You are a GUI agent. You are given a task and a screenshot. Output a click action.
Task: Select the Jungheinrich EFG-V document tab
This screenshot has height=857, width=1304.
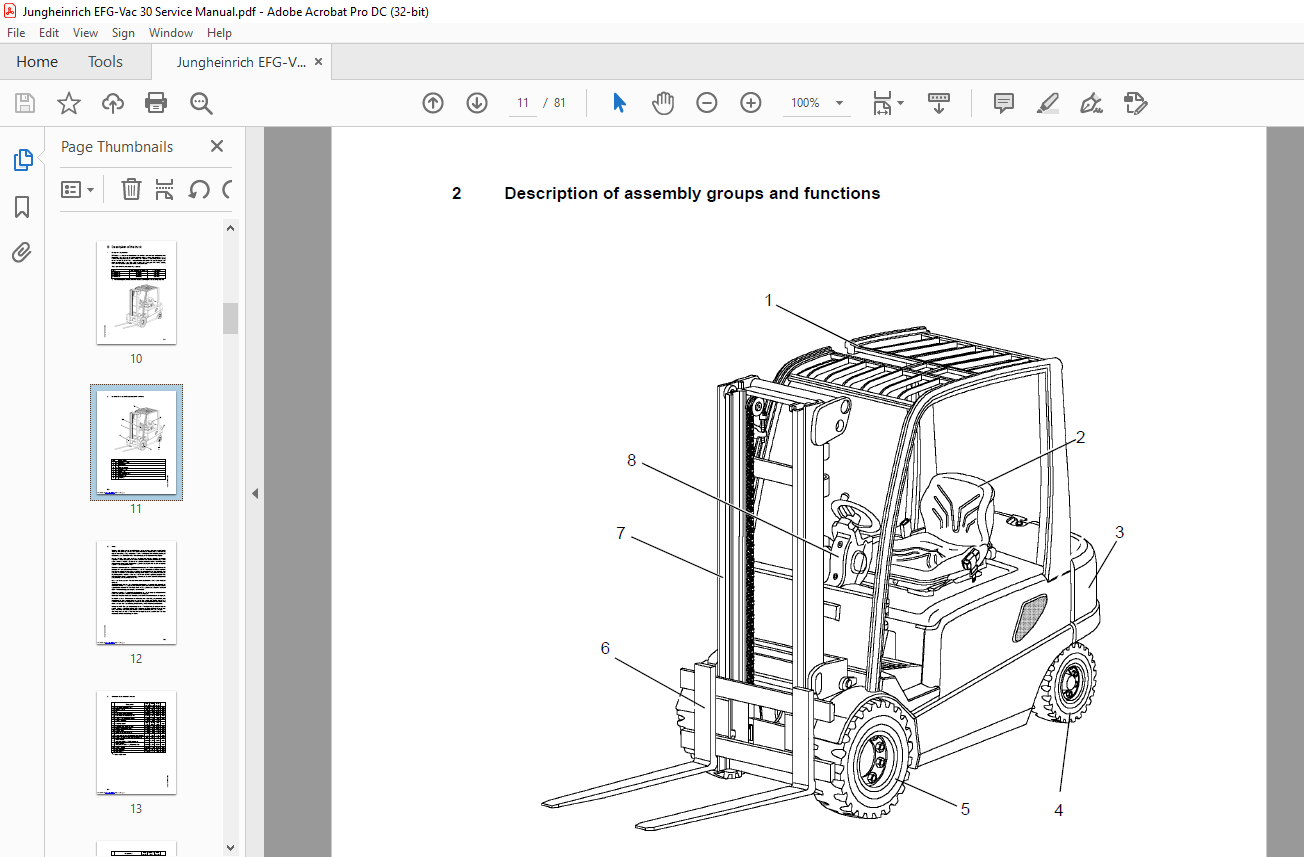[x=241, y=62]
